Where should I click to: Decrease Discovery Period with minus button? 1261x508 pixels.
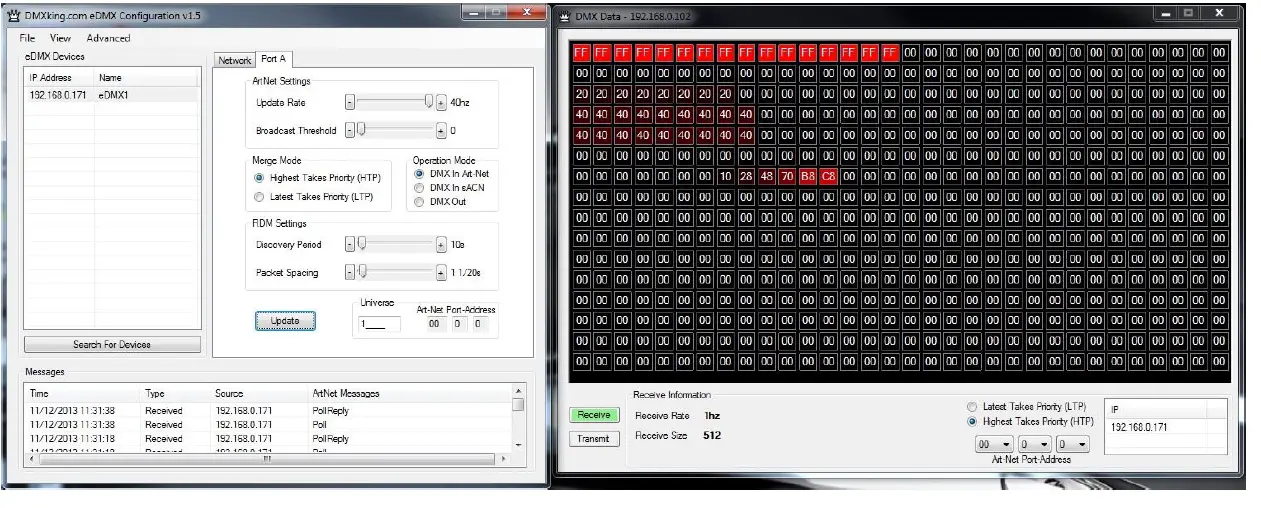(x=350, y=244)
